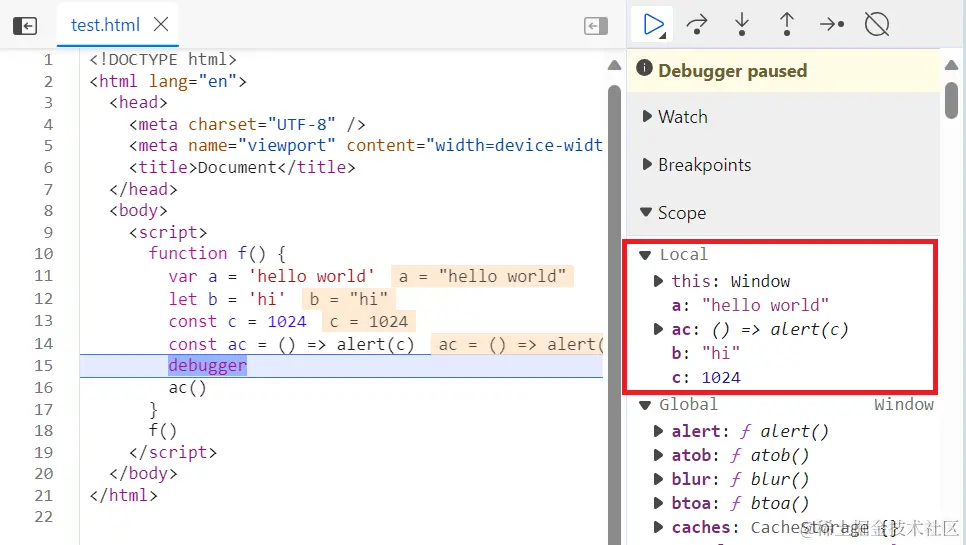Collapse the Local scope

coord(645,254)
